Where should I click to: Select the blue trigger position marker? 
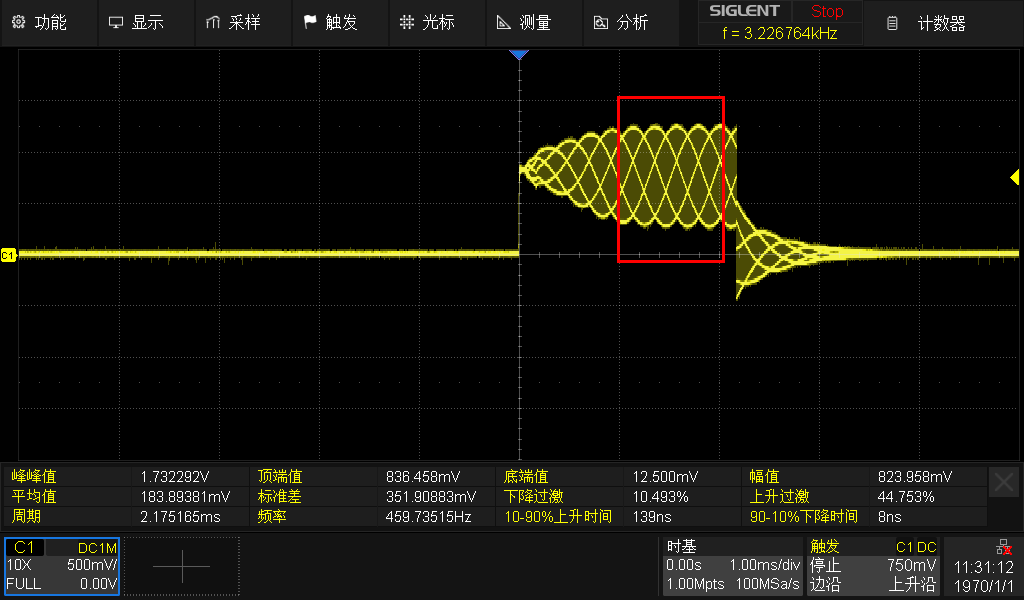pos(518,55)
